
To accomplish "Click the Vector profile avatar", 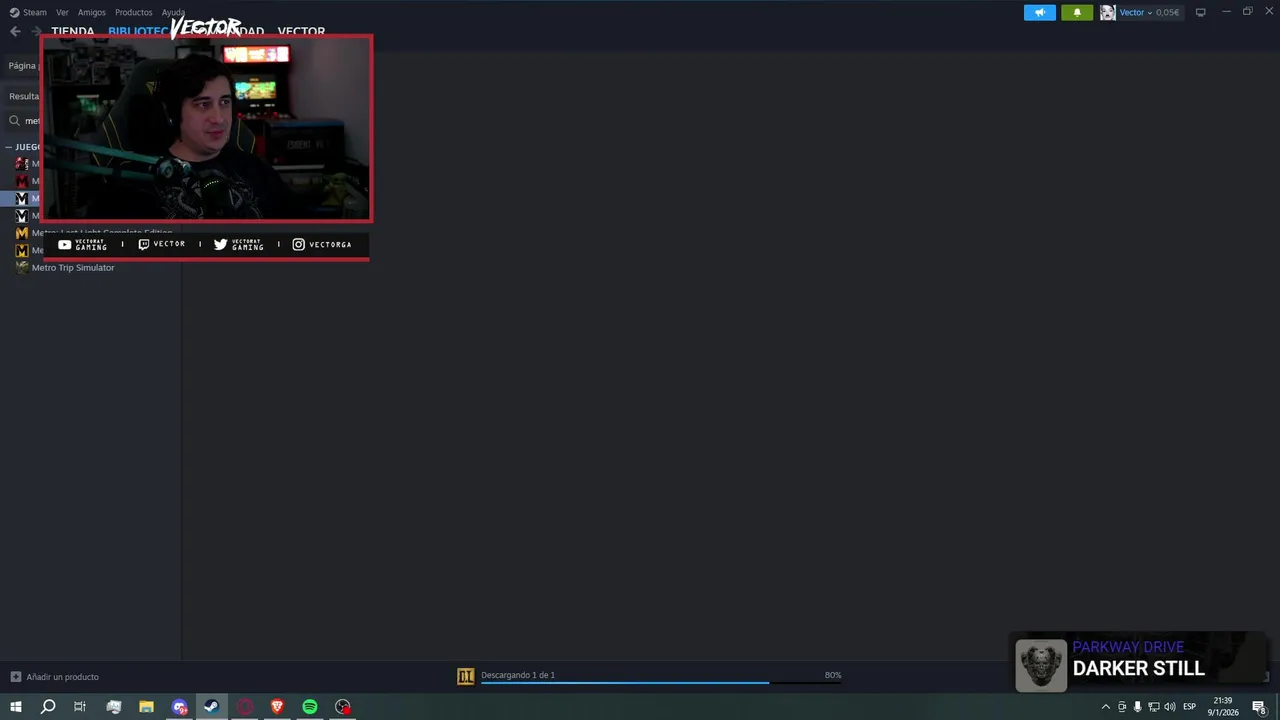I will click(1108, 12).
